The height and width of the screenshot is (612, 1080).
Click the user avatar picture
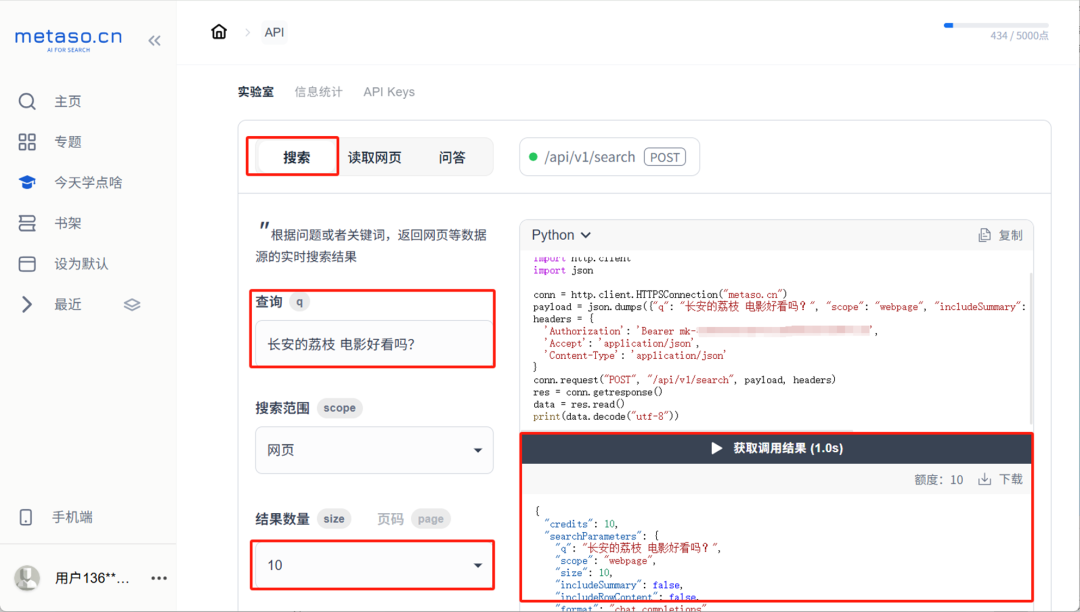(27, 578)
